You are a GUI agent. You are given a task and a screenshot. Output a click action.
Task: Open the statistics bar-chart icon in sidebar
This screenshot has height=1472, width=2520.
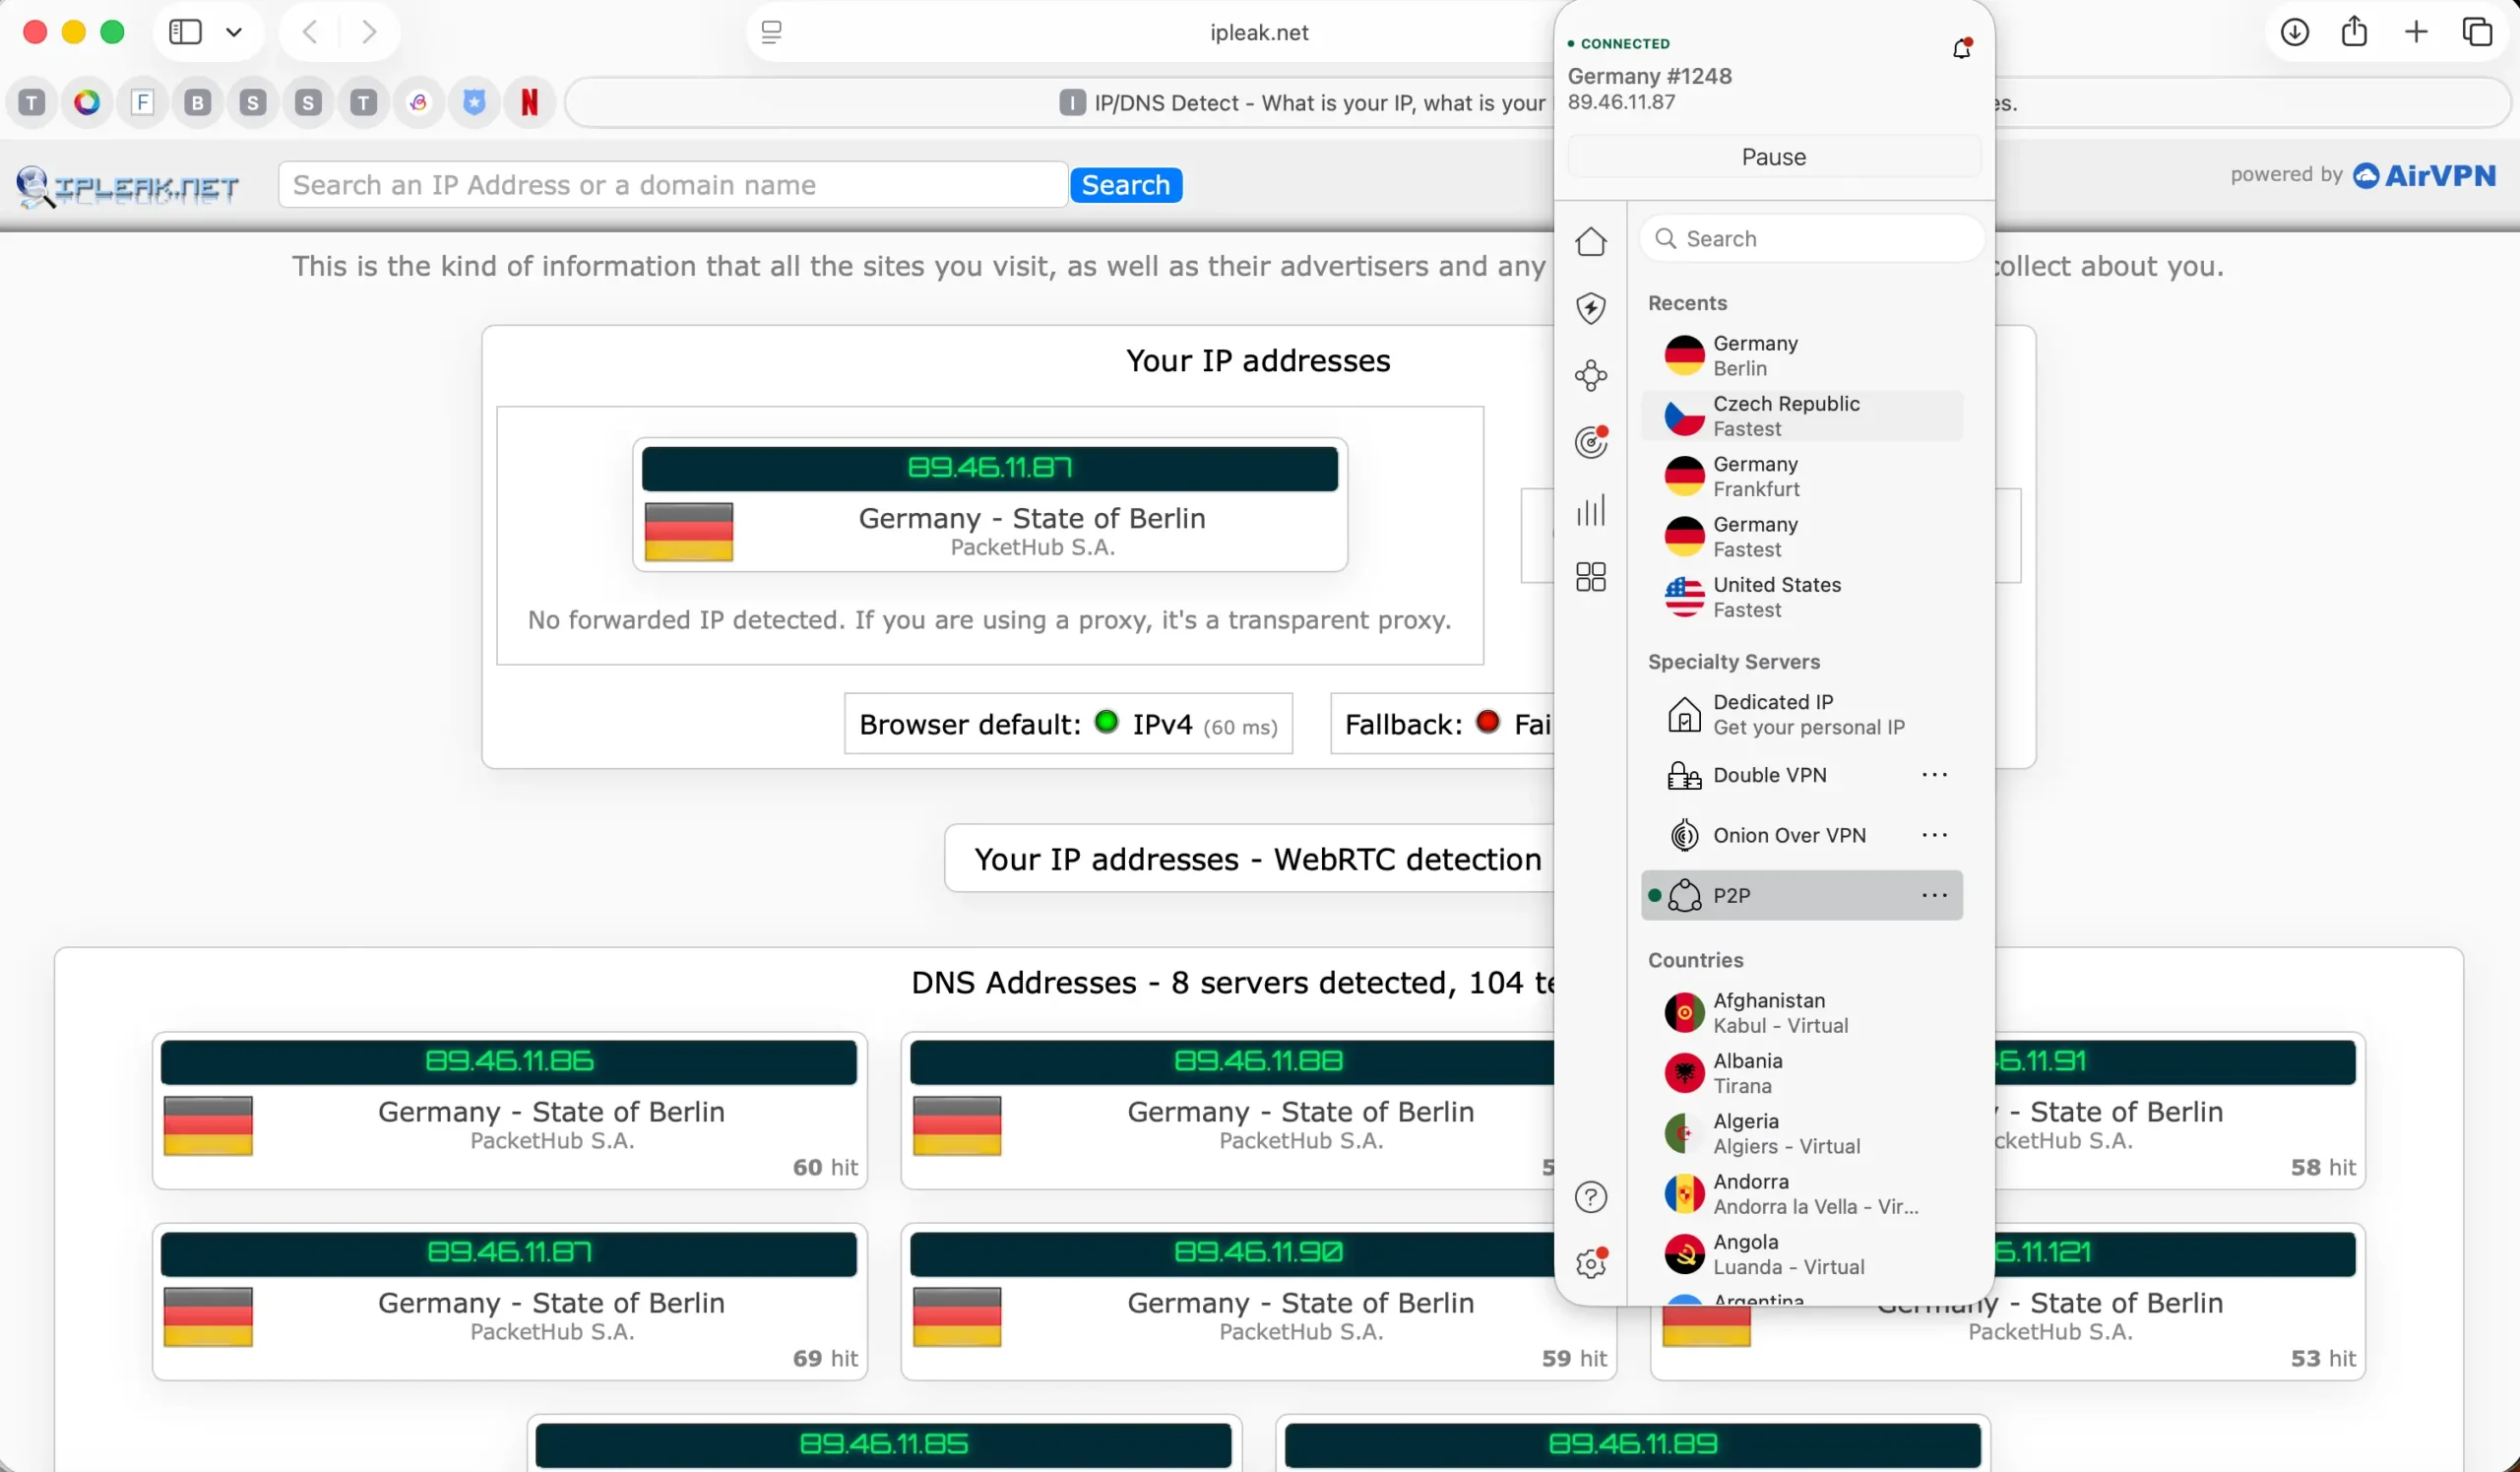(1591, 510)
